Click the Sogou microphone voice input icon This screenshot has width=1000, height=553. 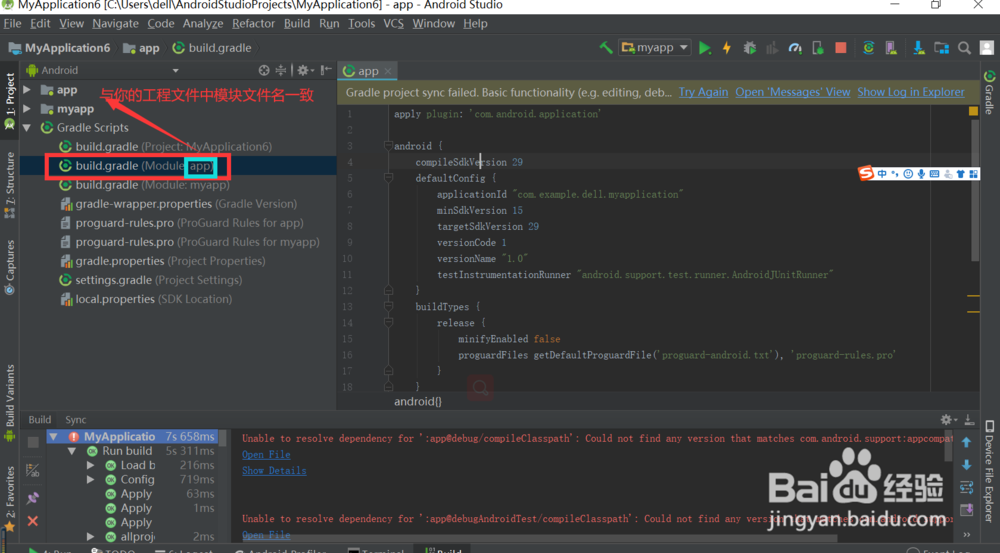(x=921, y=173)
